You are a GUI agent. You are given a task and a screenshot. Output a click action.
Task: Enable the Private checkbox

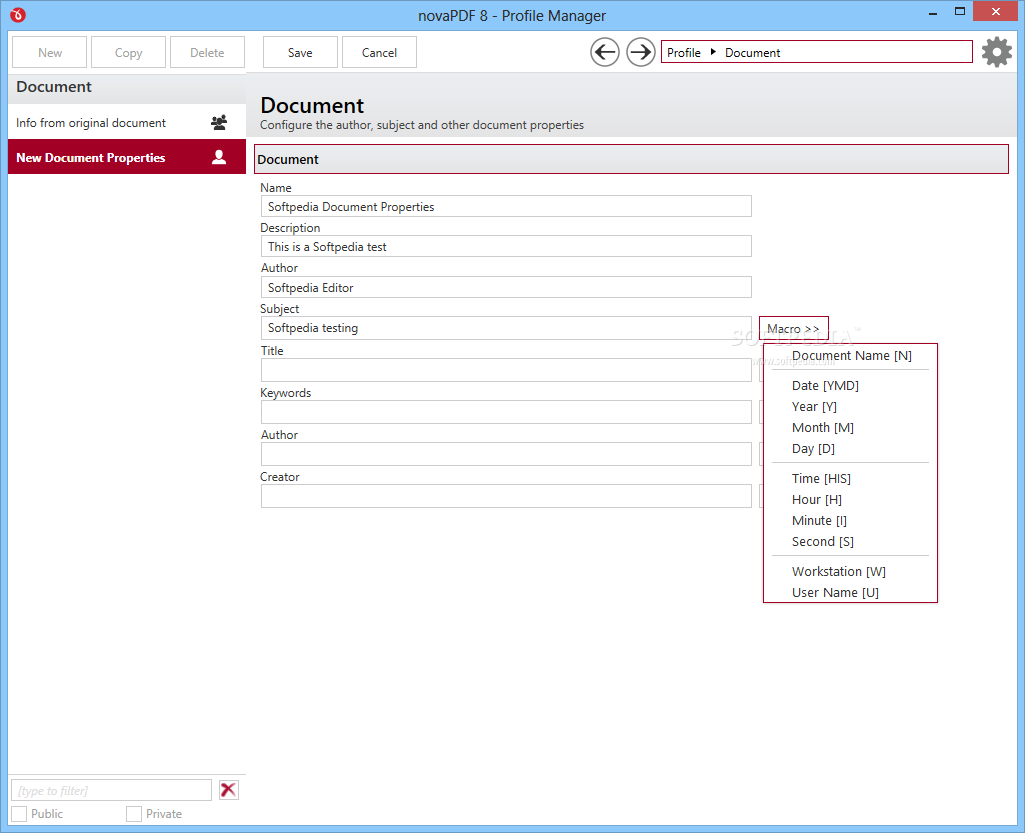(x=134, y=813)
